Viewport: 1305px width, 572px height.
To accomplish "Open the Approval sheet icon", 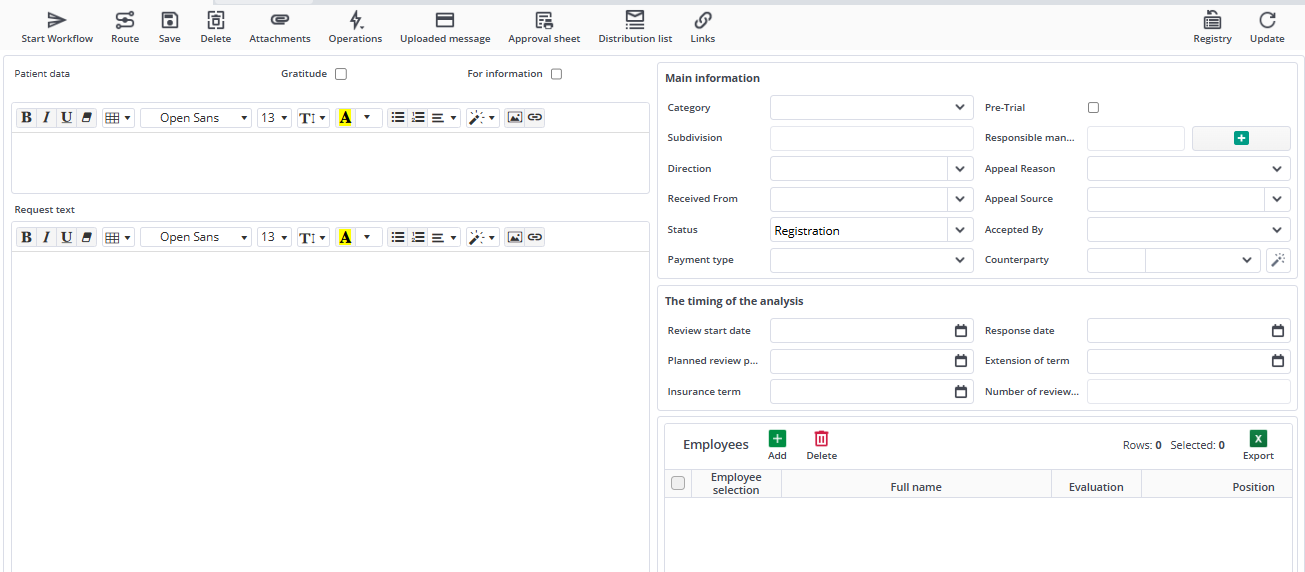I will pos(544,20).
